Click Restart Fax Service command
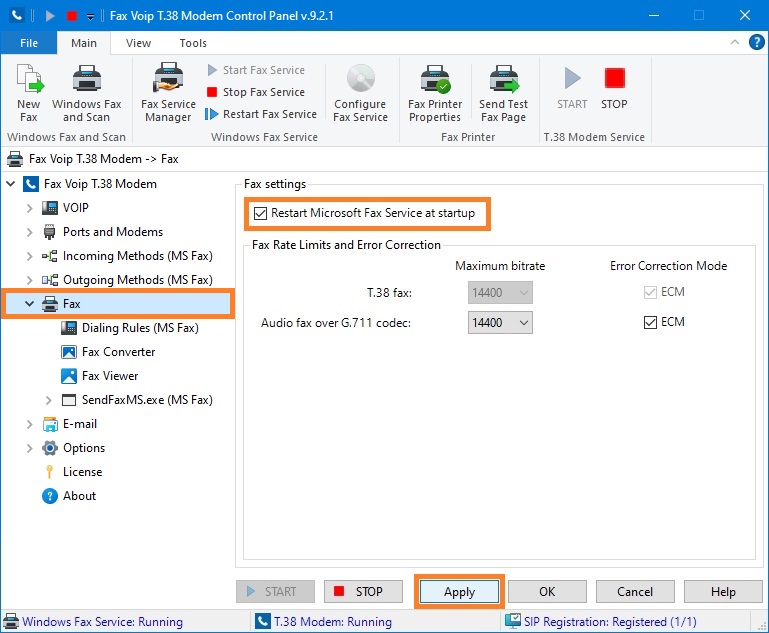Screen dimensions: 769x633 click(261, 114)
